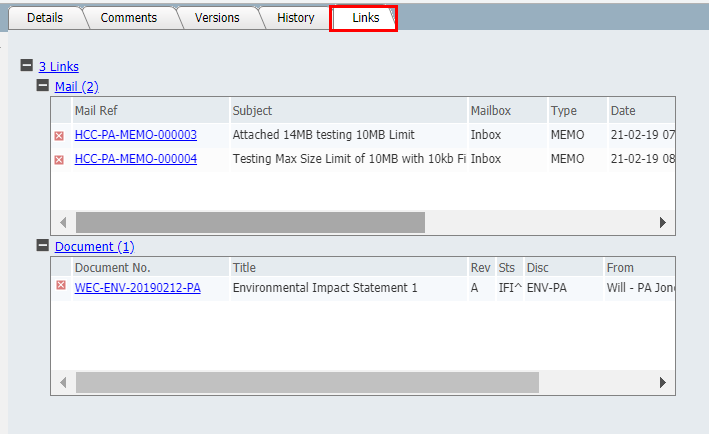Sort by the Date column header

click(x=642, y=110)
